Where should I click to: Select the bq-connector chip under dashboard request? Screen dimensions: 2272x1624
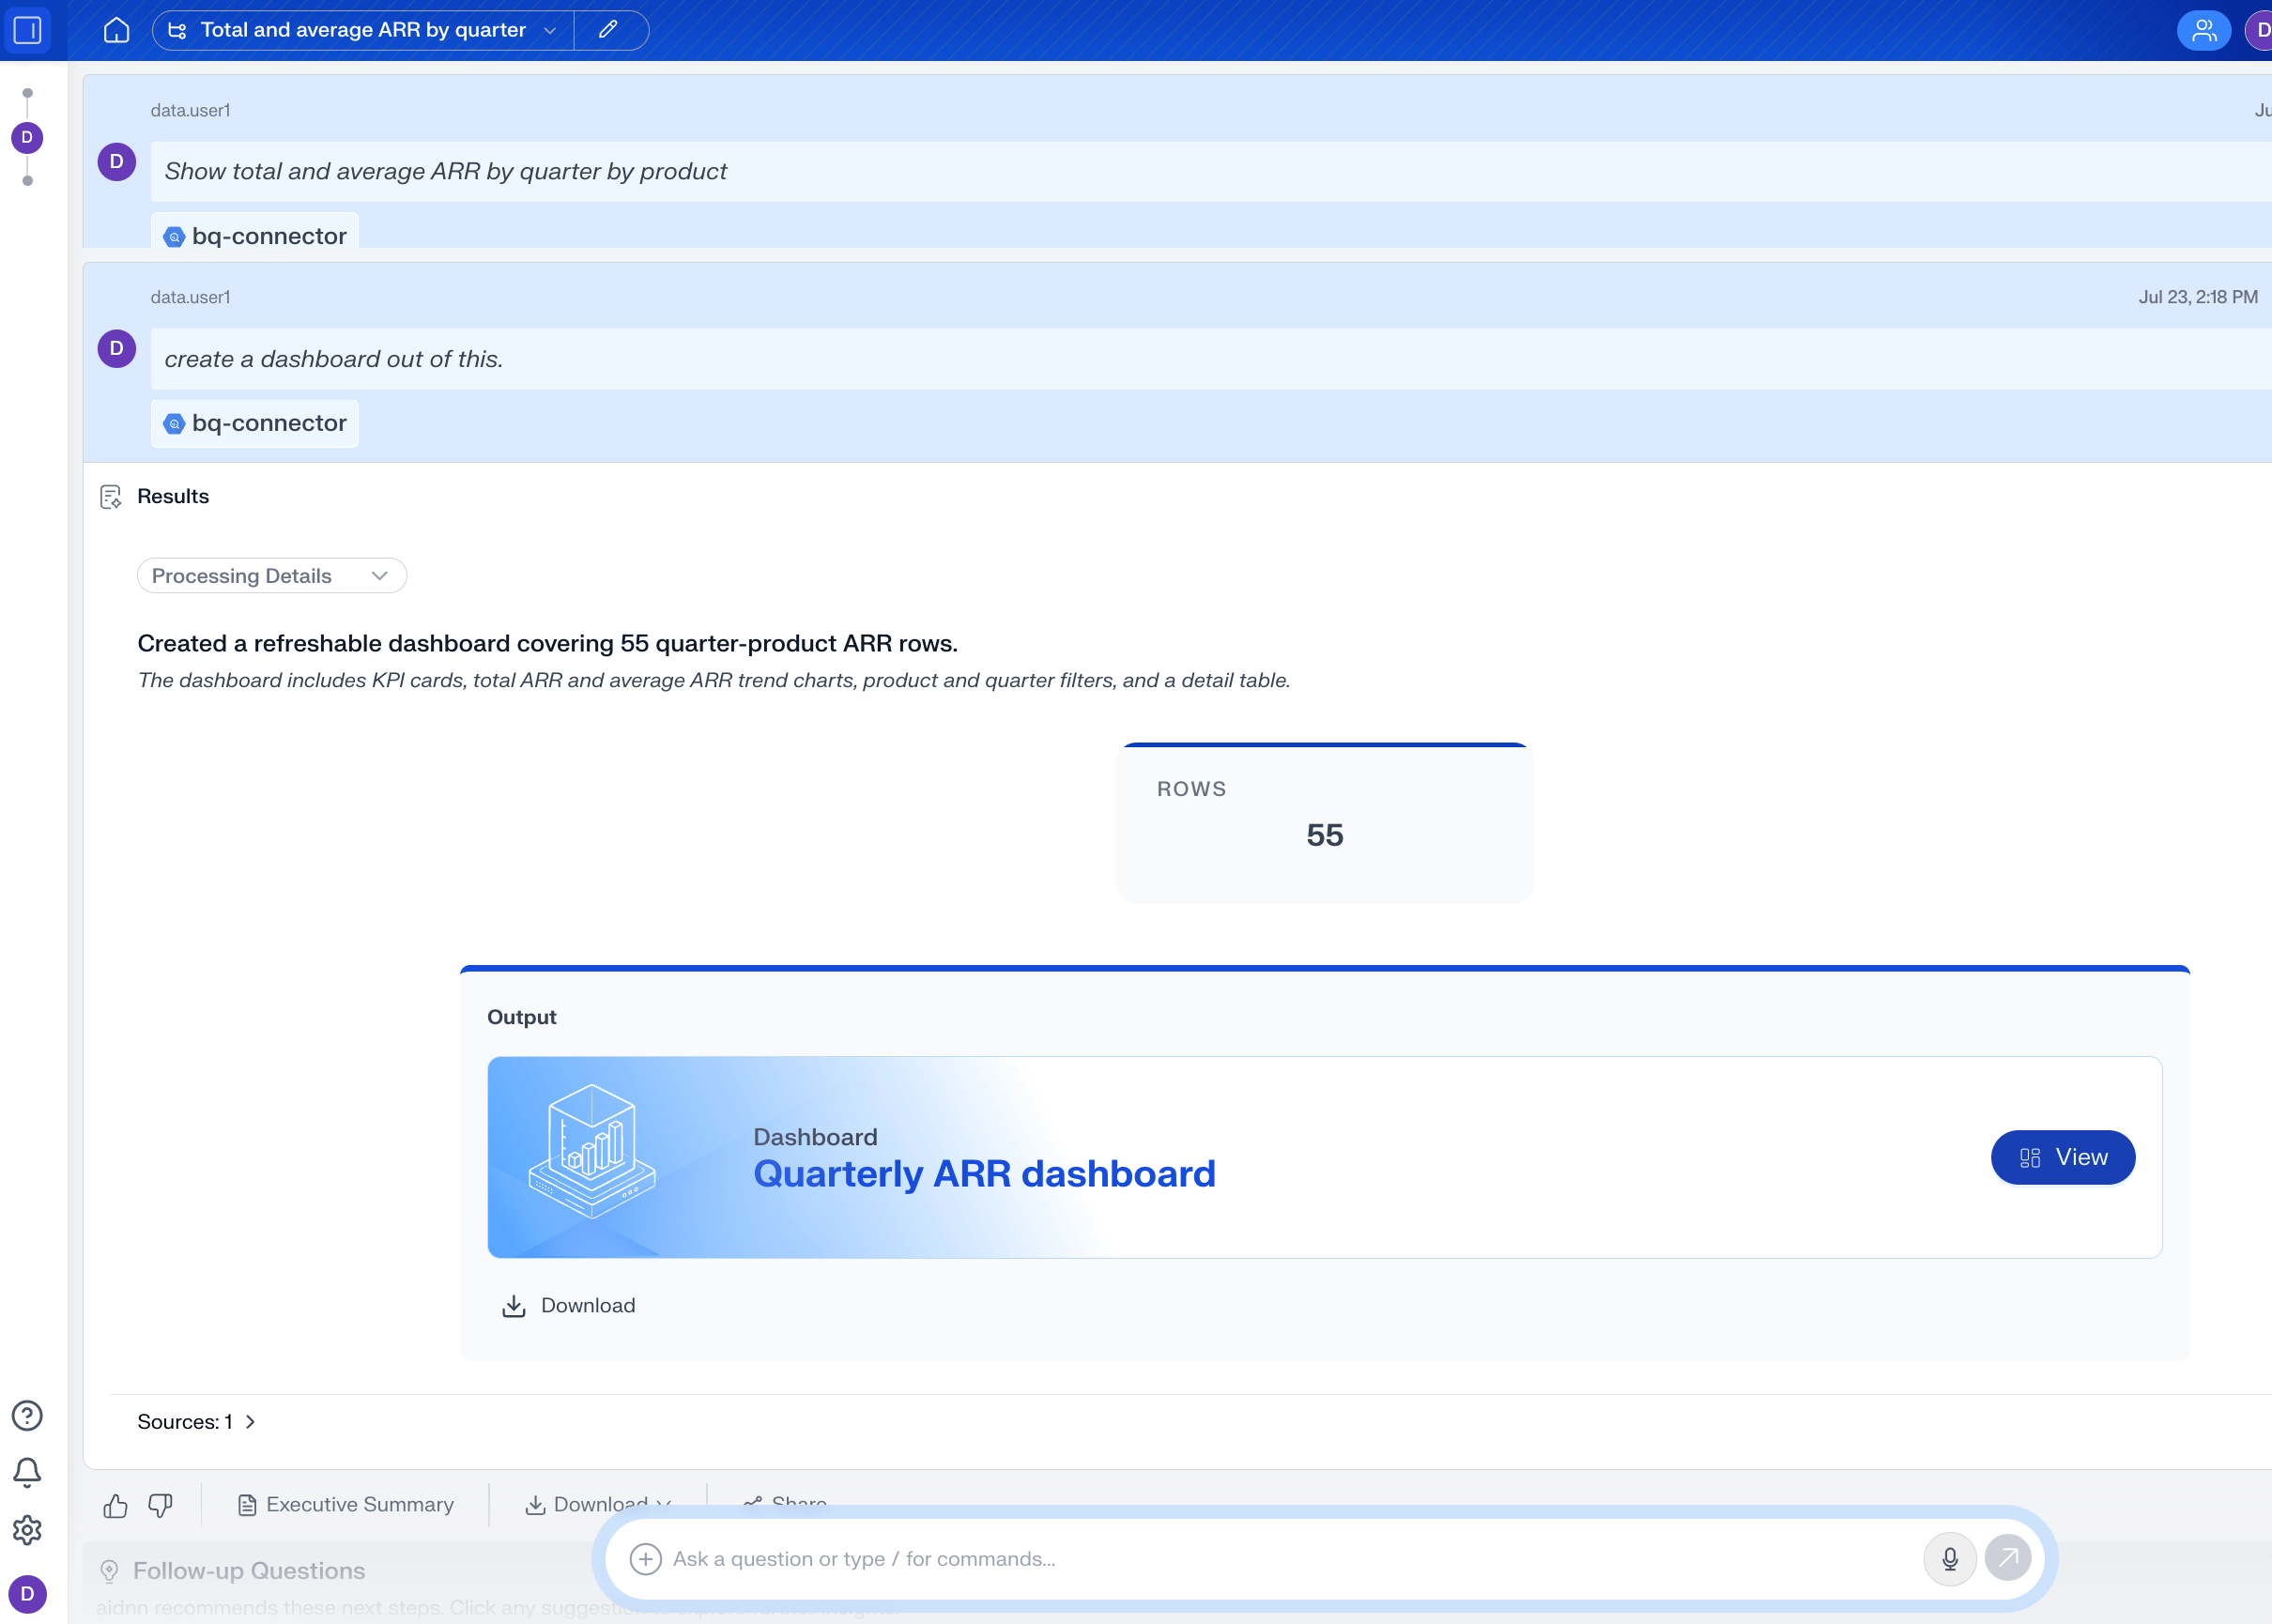tap(255, 423)
